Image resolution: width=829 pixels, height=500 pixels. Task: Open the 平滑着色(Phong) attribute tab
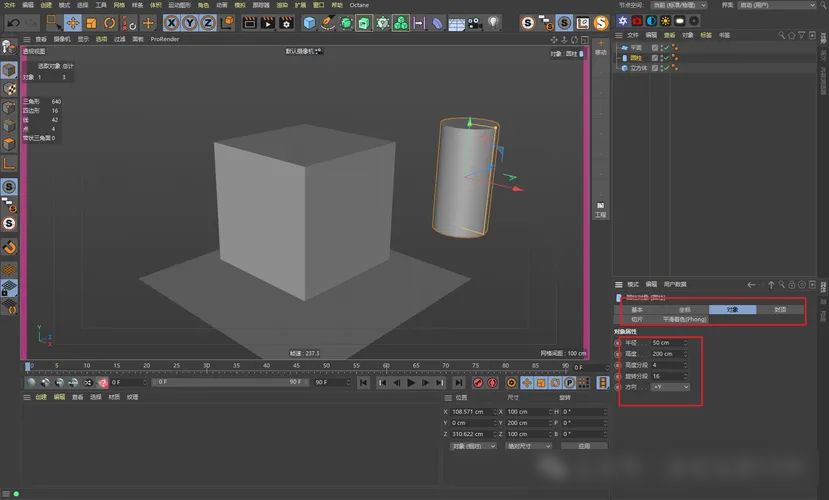(685, 319)
